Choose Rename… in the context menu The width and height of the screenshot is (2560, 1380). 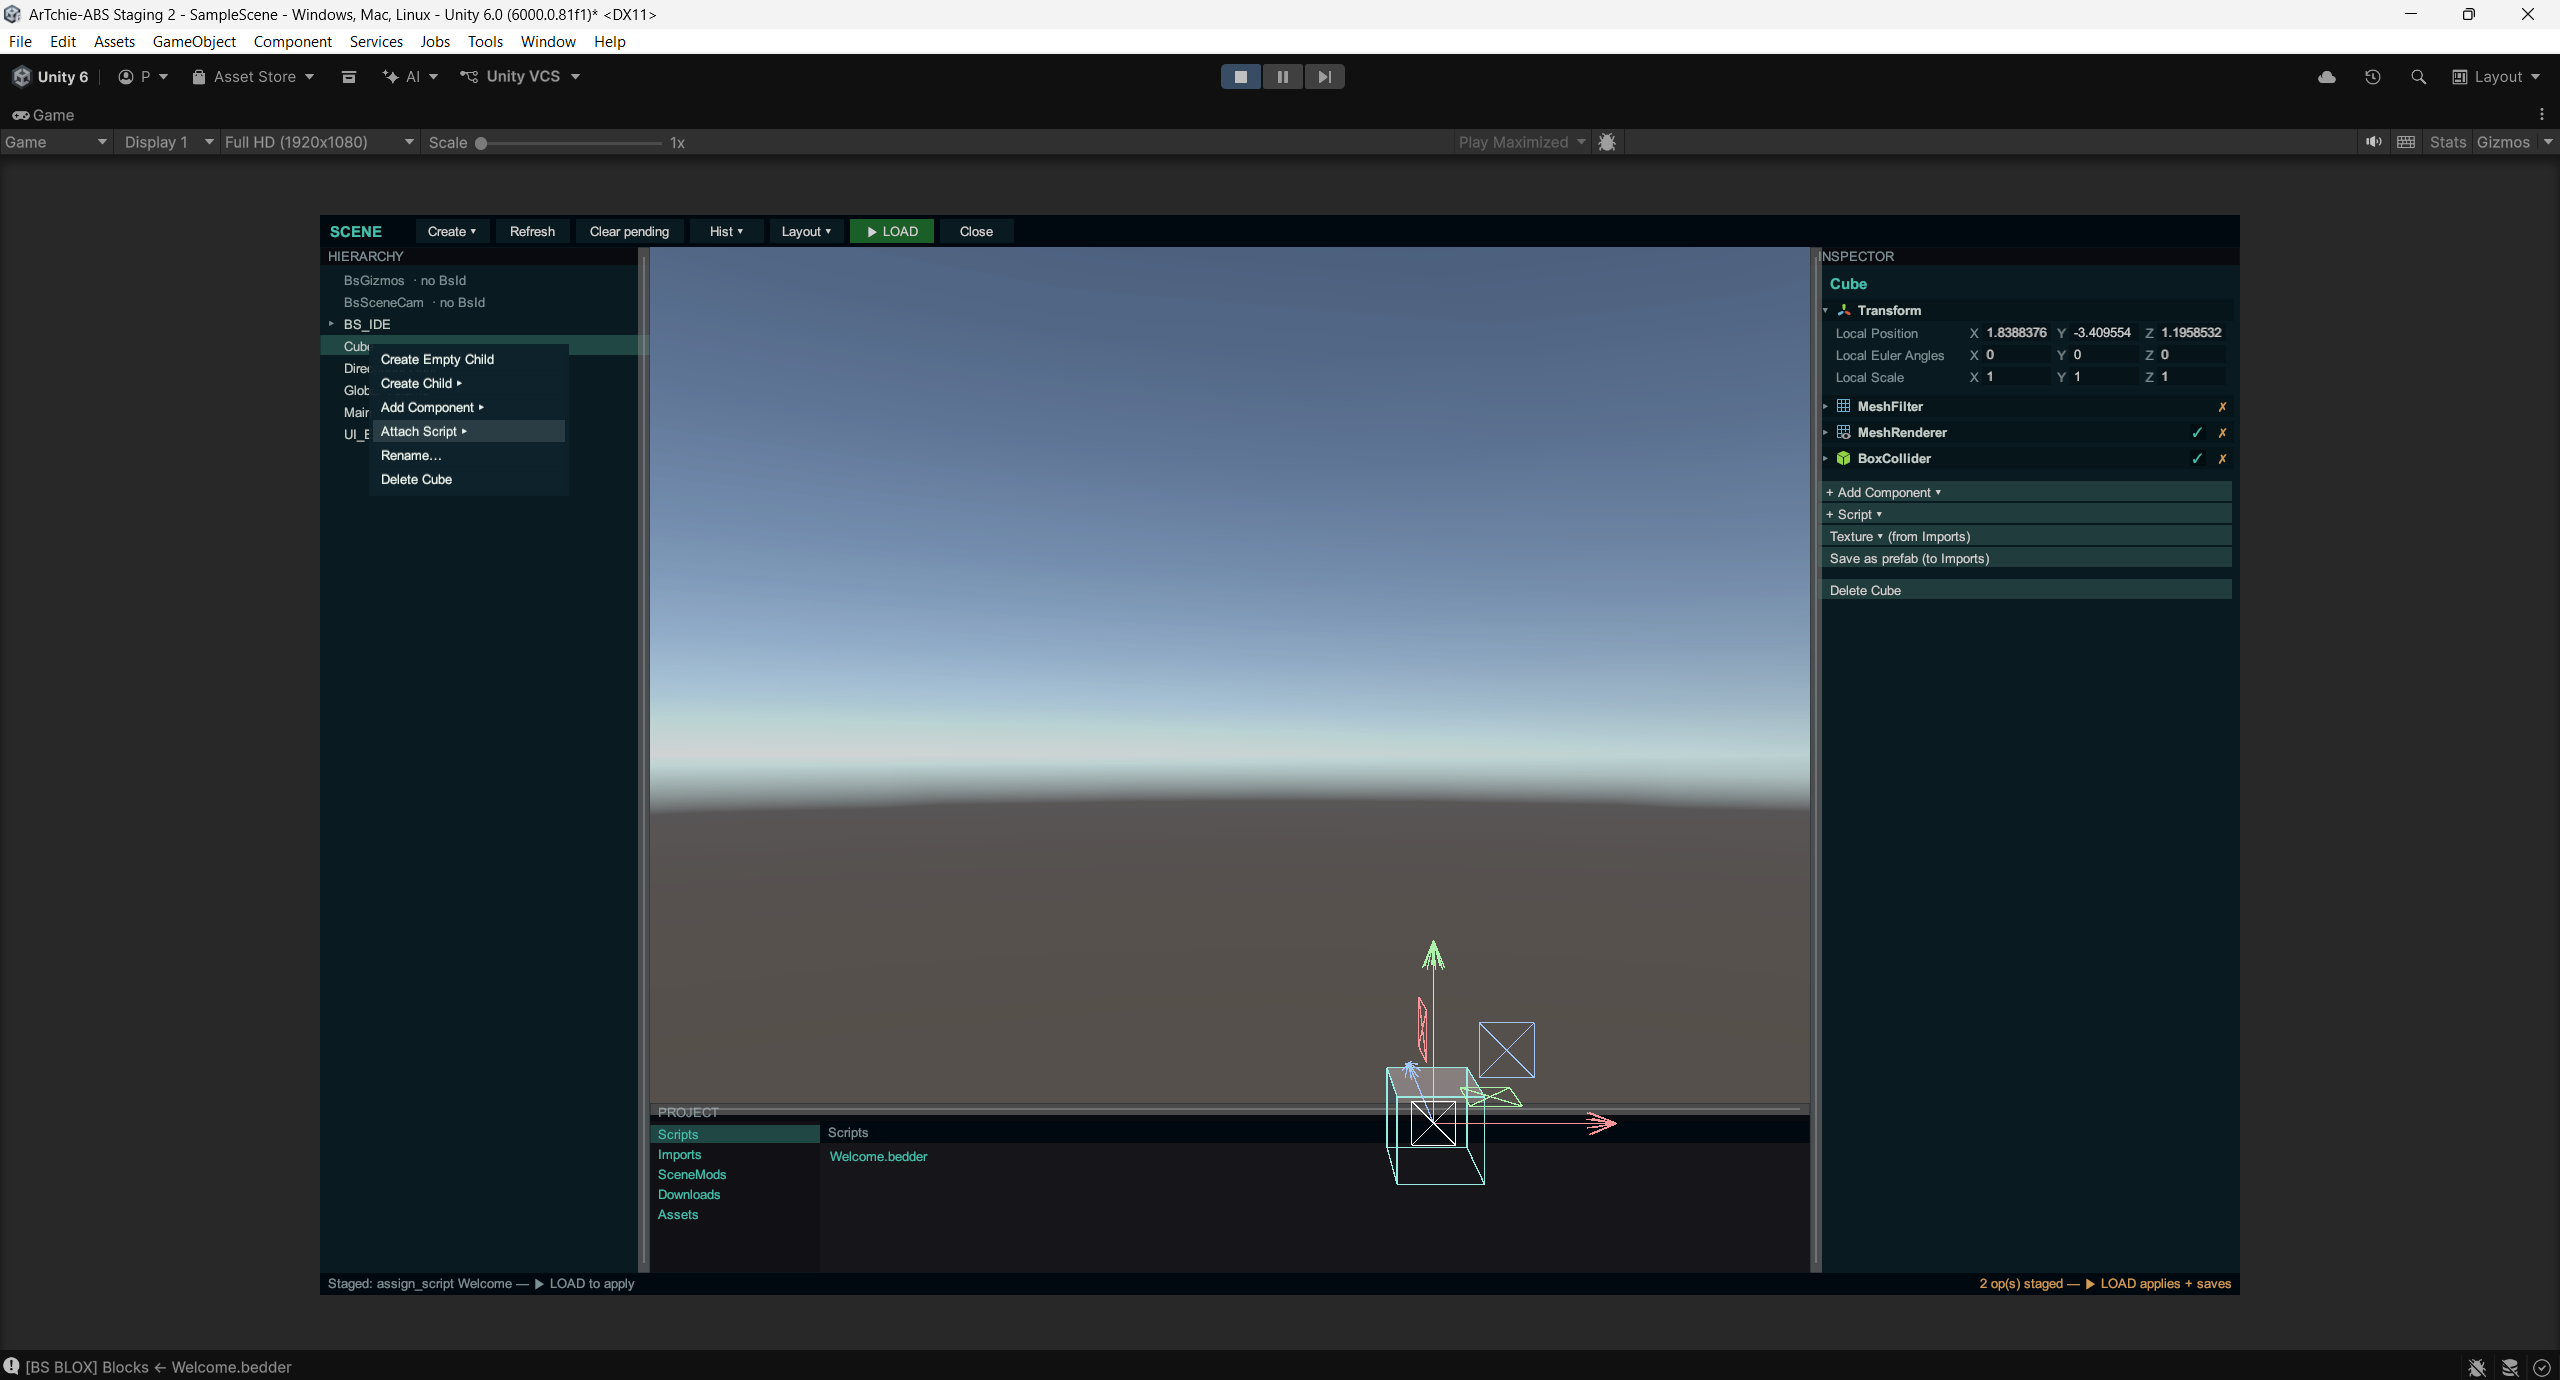(467, 455)
